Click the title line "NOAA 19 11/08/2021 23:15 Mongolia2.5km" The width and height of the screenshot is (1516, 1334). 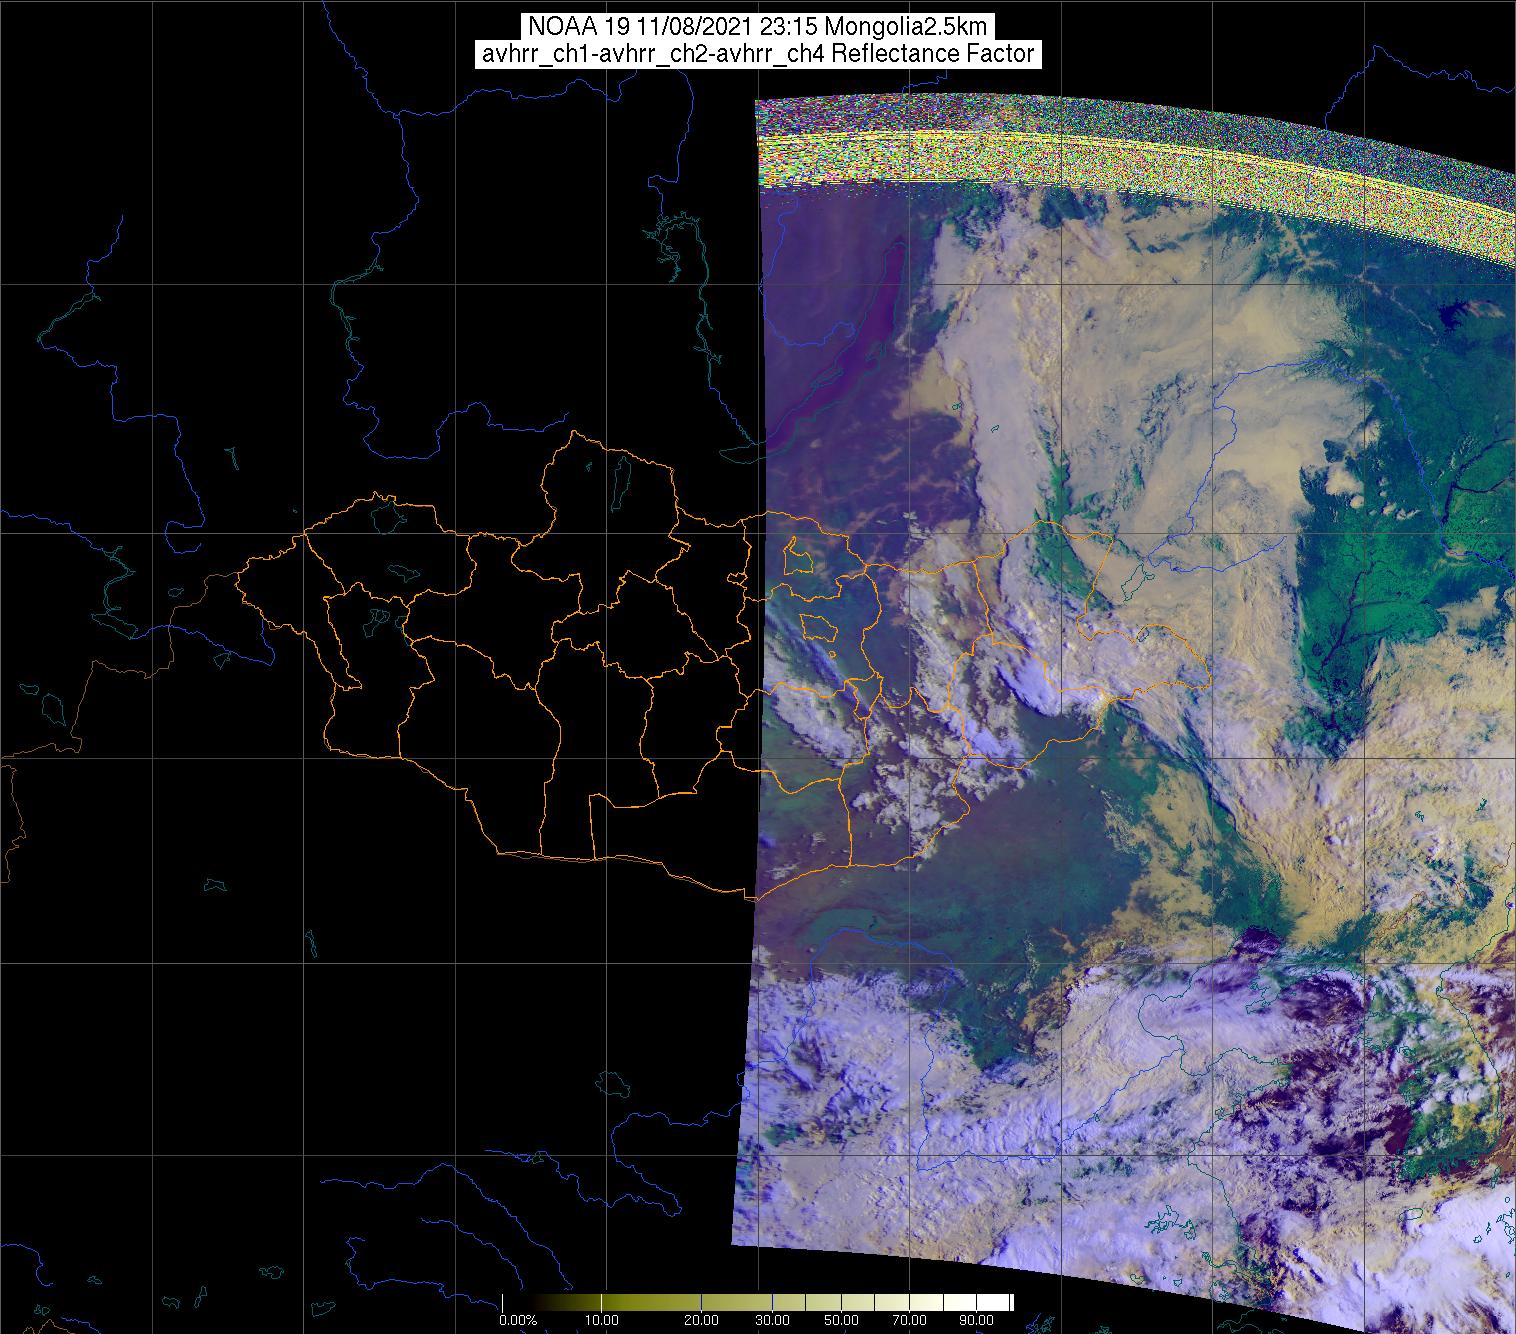tap(758, 27)
